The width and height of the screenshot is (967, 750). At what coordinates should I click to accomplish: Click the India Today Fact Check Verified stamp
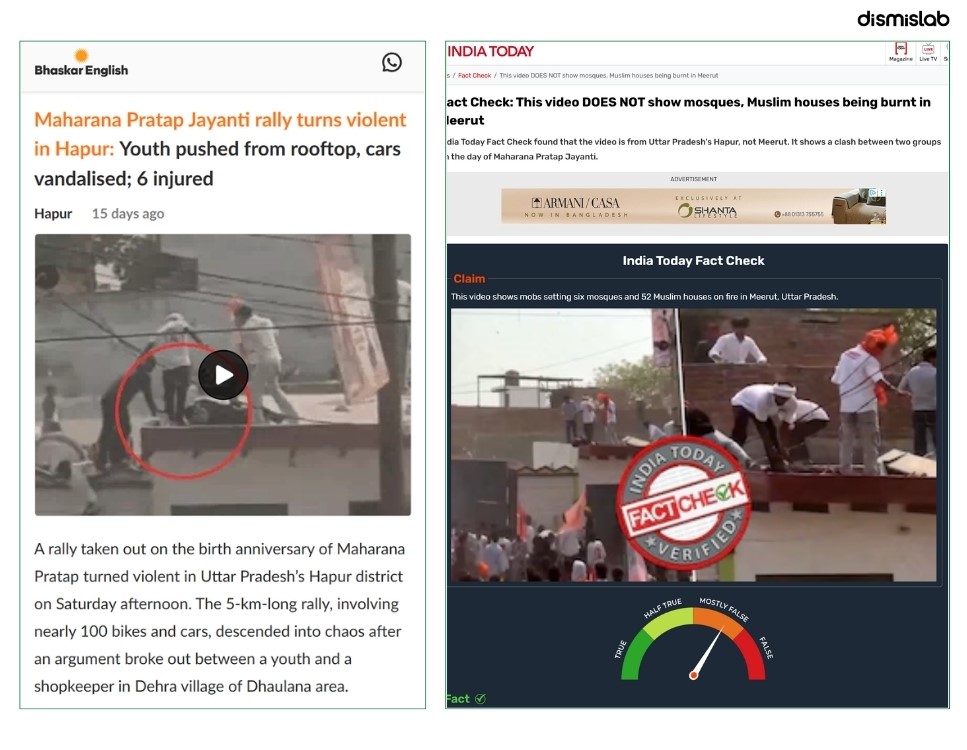click(684, 501)
